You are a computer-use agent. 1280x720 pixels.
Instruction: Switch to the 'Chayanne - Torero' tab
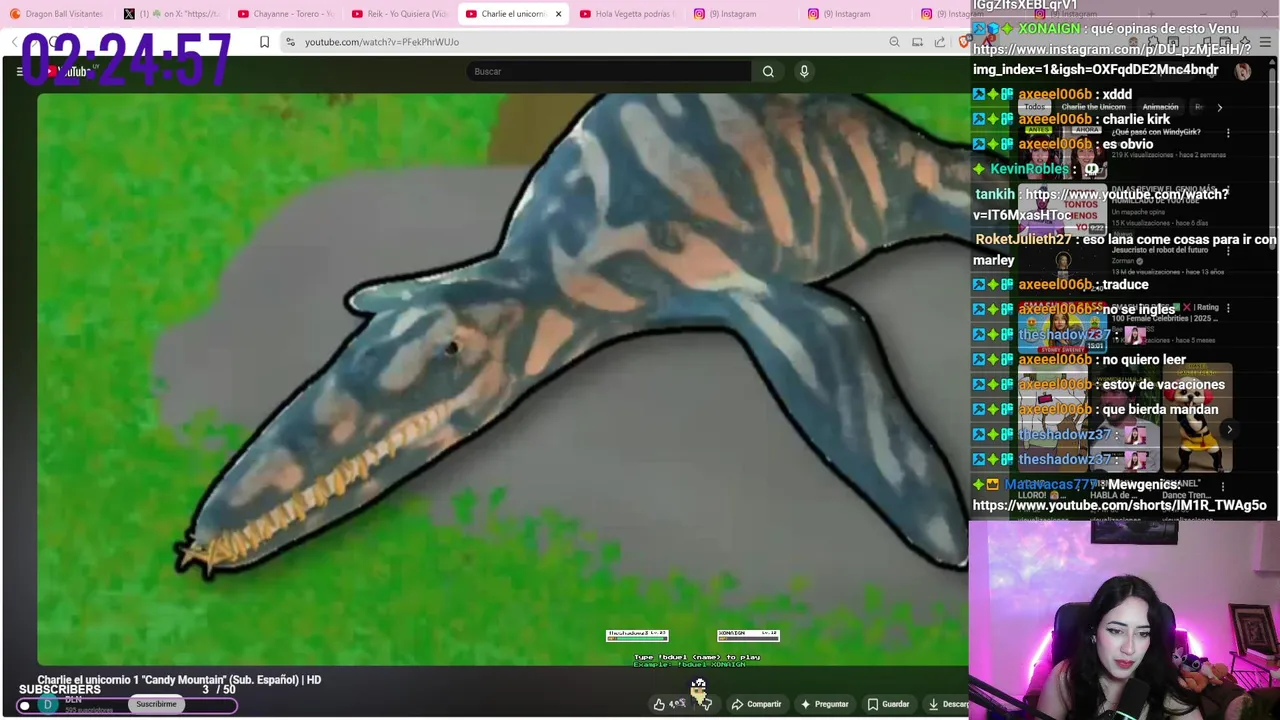[x=286, y=14]
